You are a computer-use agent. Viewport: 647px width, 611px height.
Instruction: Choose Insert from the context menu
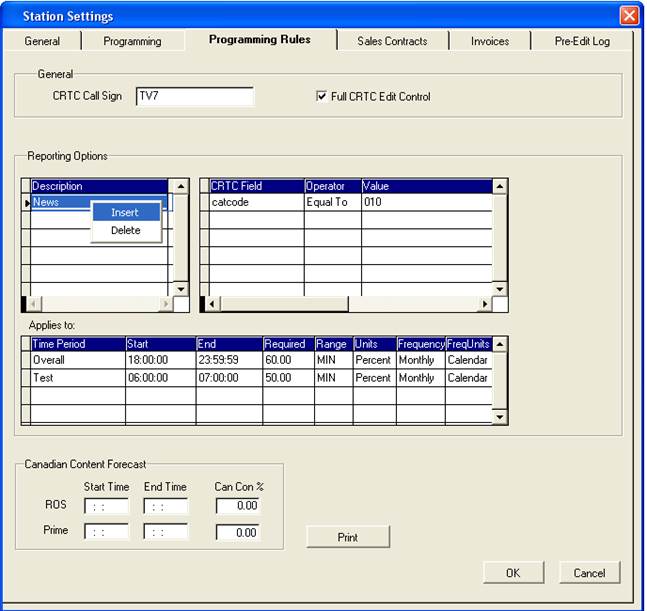(125, 212)
